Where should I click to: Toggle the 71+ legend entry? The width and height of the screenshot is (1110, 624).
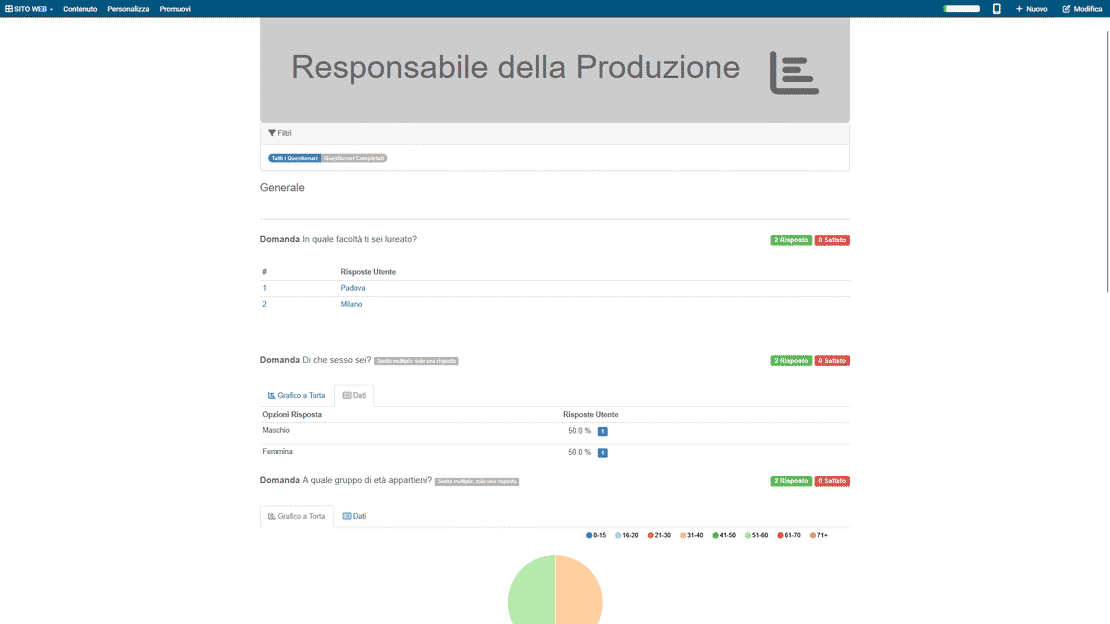(819, 535)
